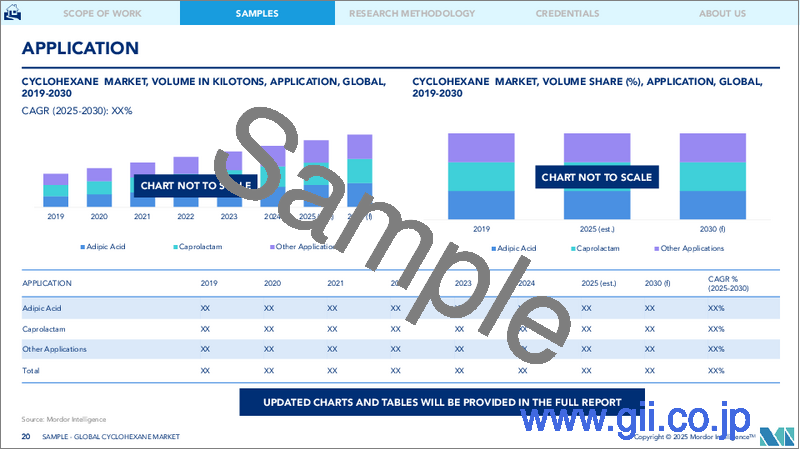Select the Total row label in the table
Image resolution: width=800 pixels, height=450 pixels.
point(32,370)
